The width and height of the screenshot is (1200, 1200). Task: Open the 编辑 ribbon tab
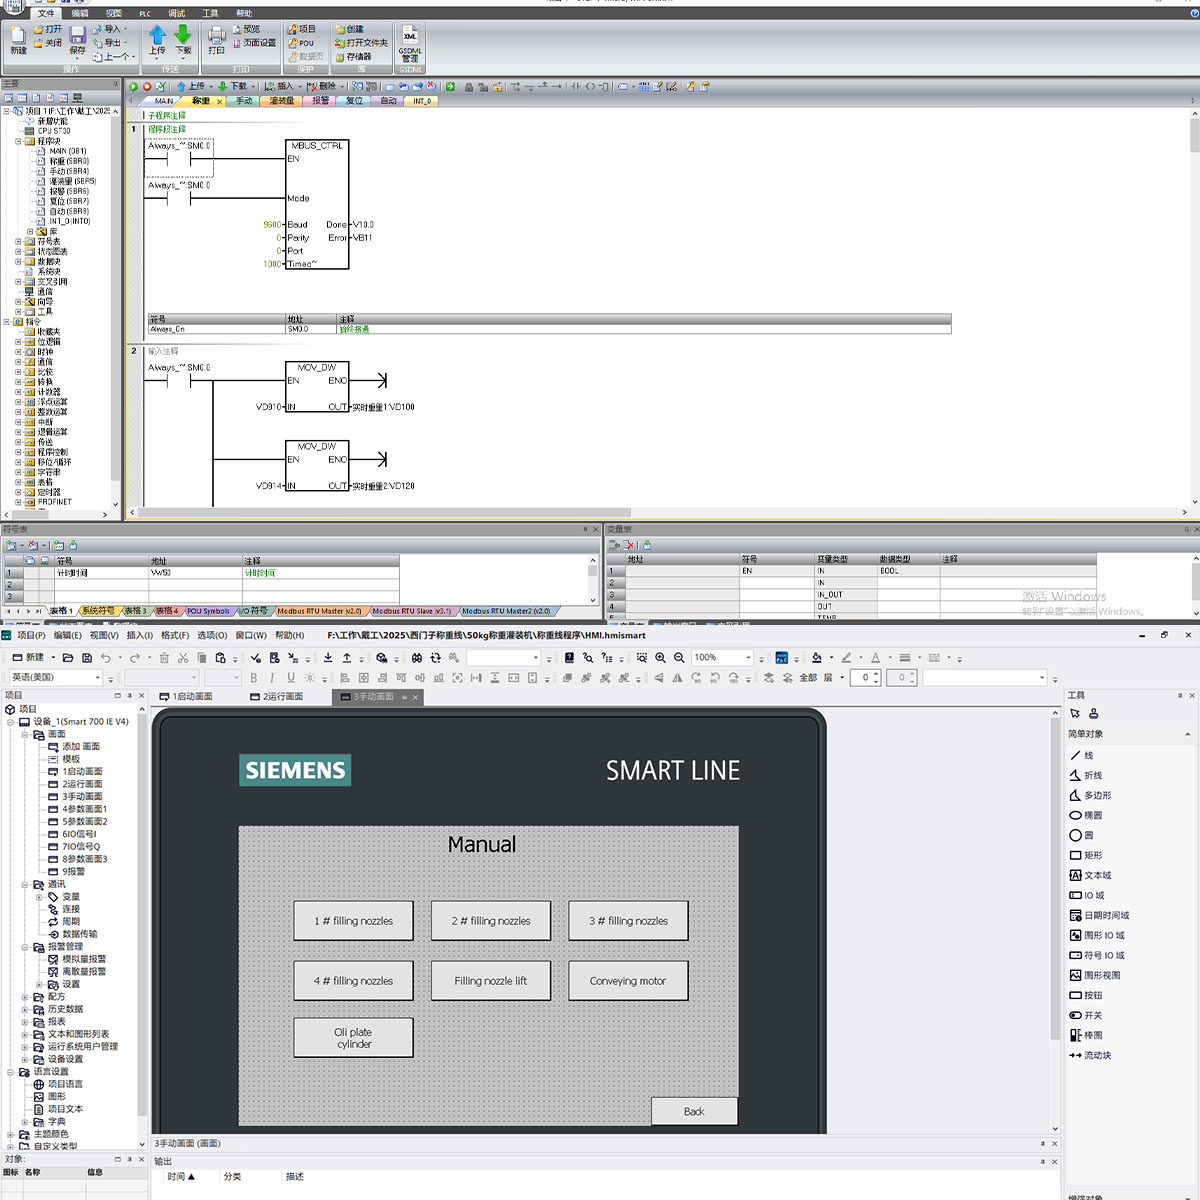(80, 14)
